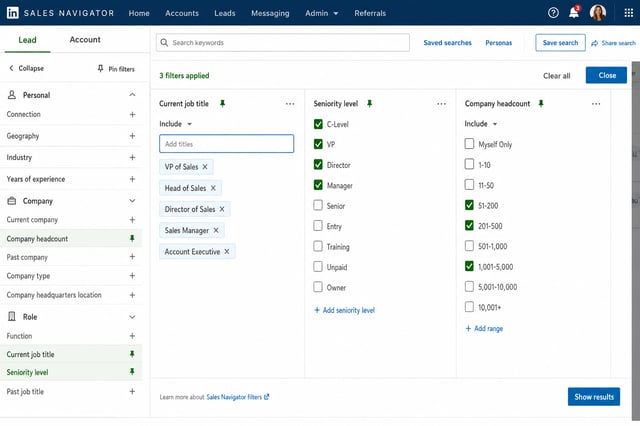Check the 10,001+ headcount checkbox
Screen dimensions: 640x426
(469, 307)
